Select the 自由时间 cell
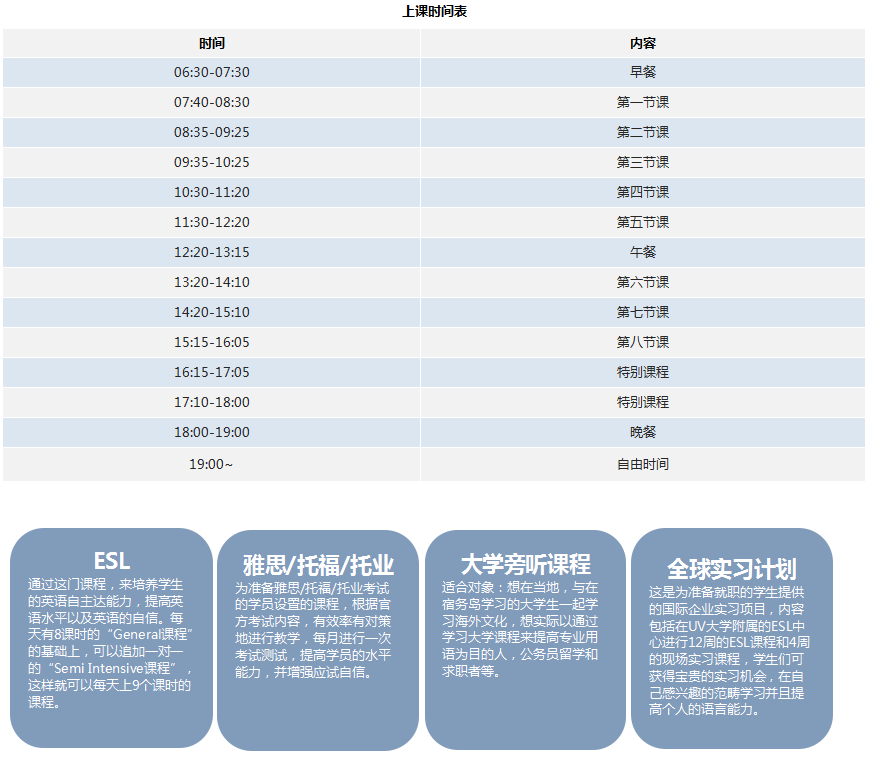Image resolution: width=870 pixels, height=773 pixels. coord(643,464)
